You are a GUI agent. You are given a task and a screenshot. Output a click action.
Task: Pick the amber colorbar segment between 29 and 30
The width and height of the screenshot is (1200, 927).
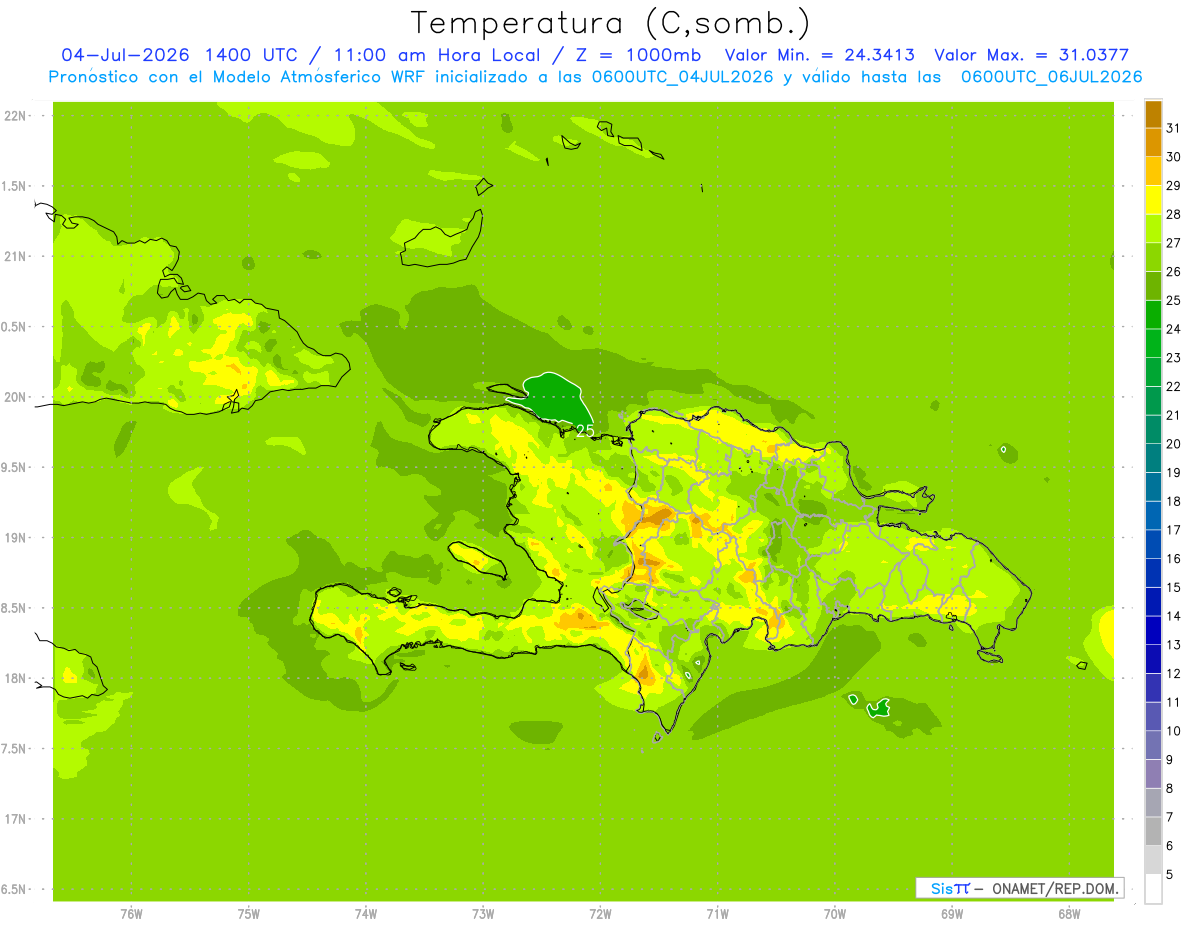[1153, 171]
